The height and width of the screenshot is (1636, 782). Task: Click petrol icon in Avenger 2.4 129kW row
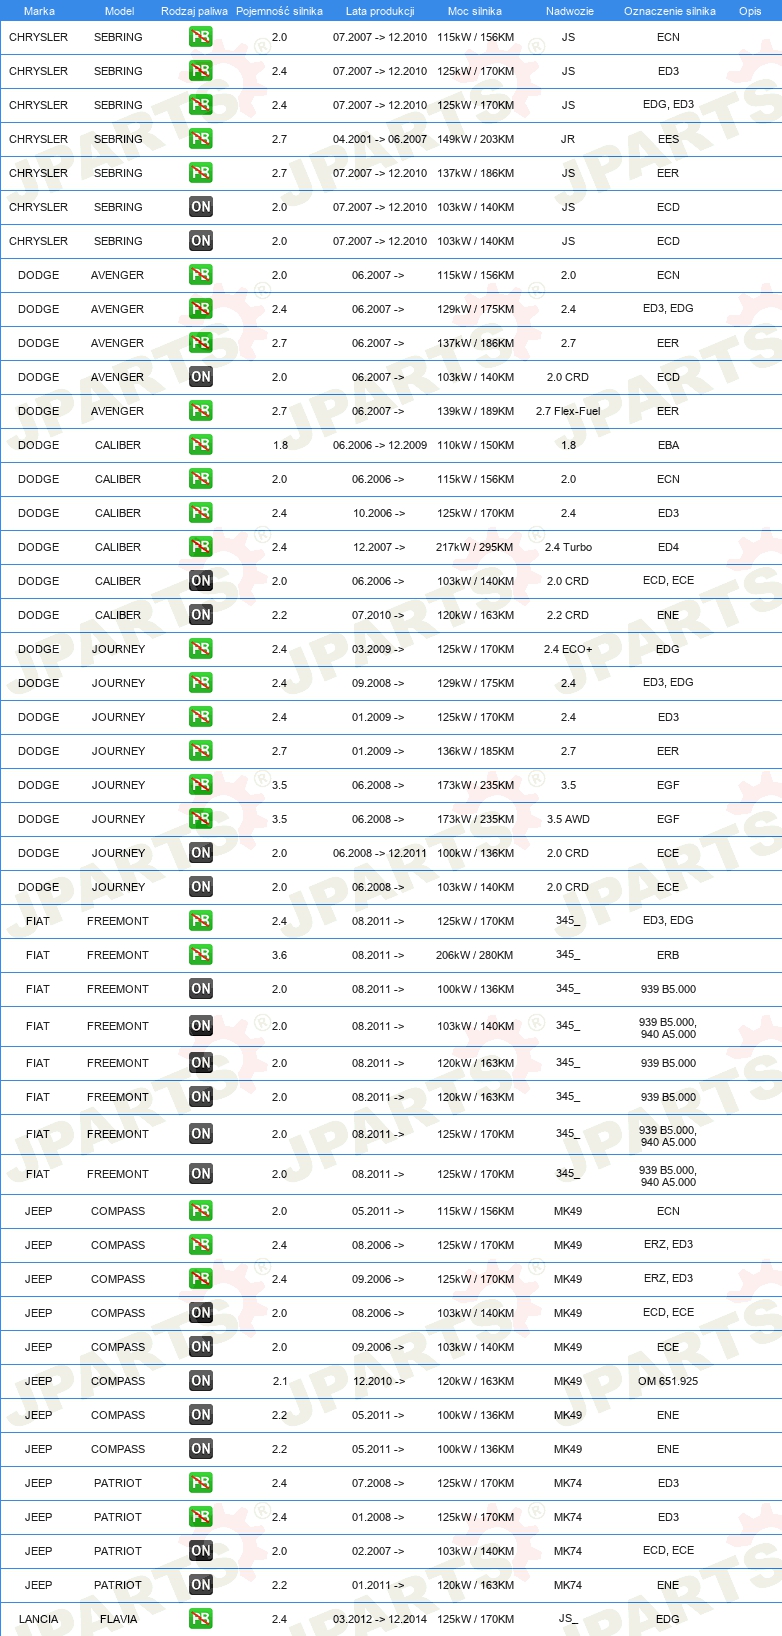pos(201,309)
